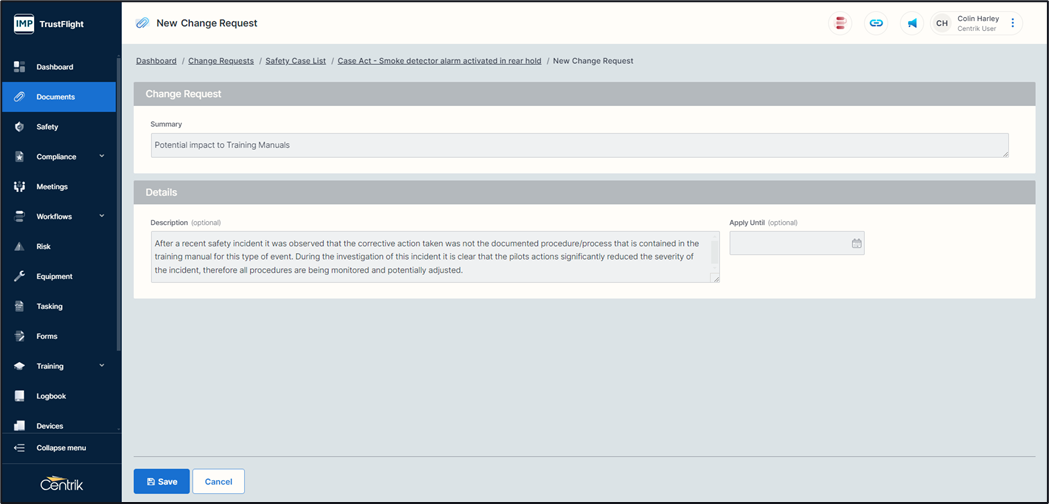This screenshot has height=504, width=1049.
Task: Go to Safety Case List breadcrumb link
Action: pyautogui.click(x=296, y=61)
